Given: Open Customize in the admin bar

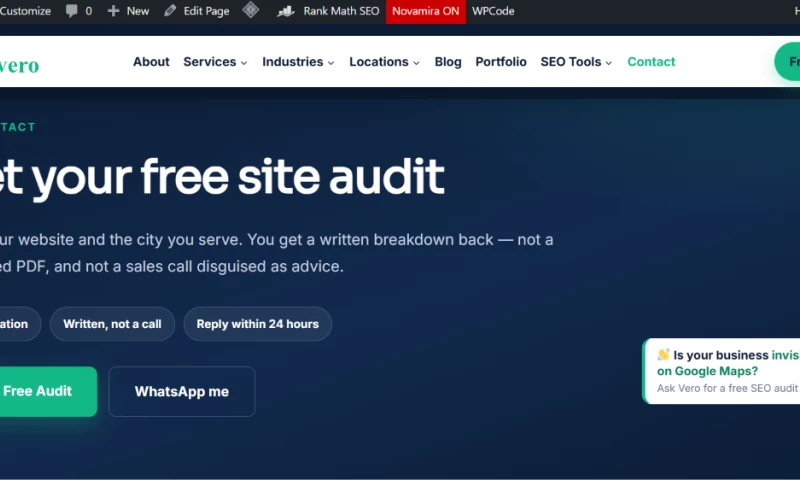Looking at the screenshot, I should [25, 11].
